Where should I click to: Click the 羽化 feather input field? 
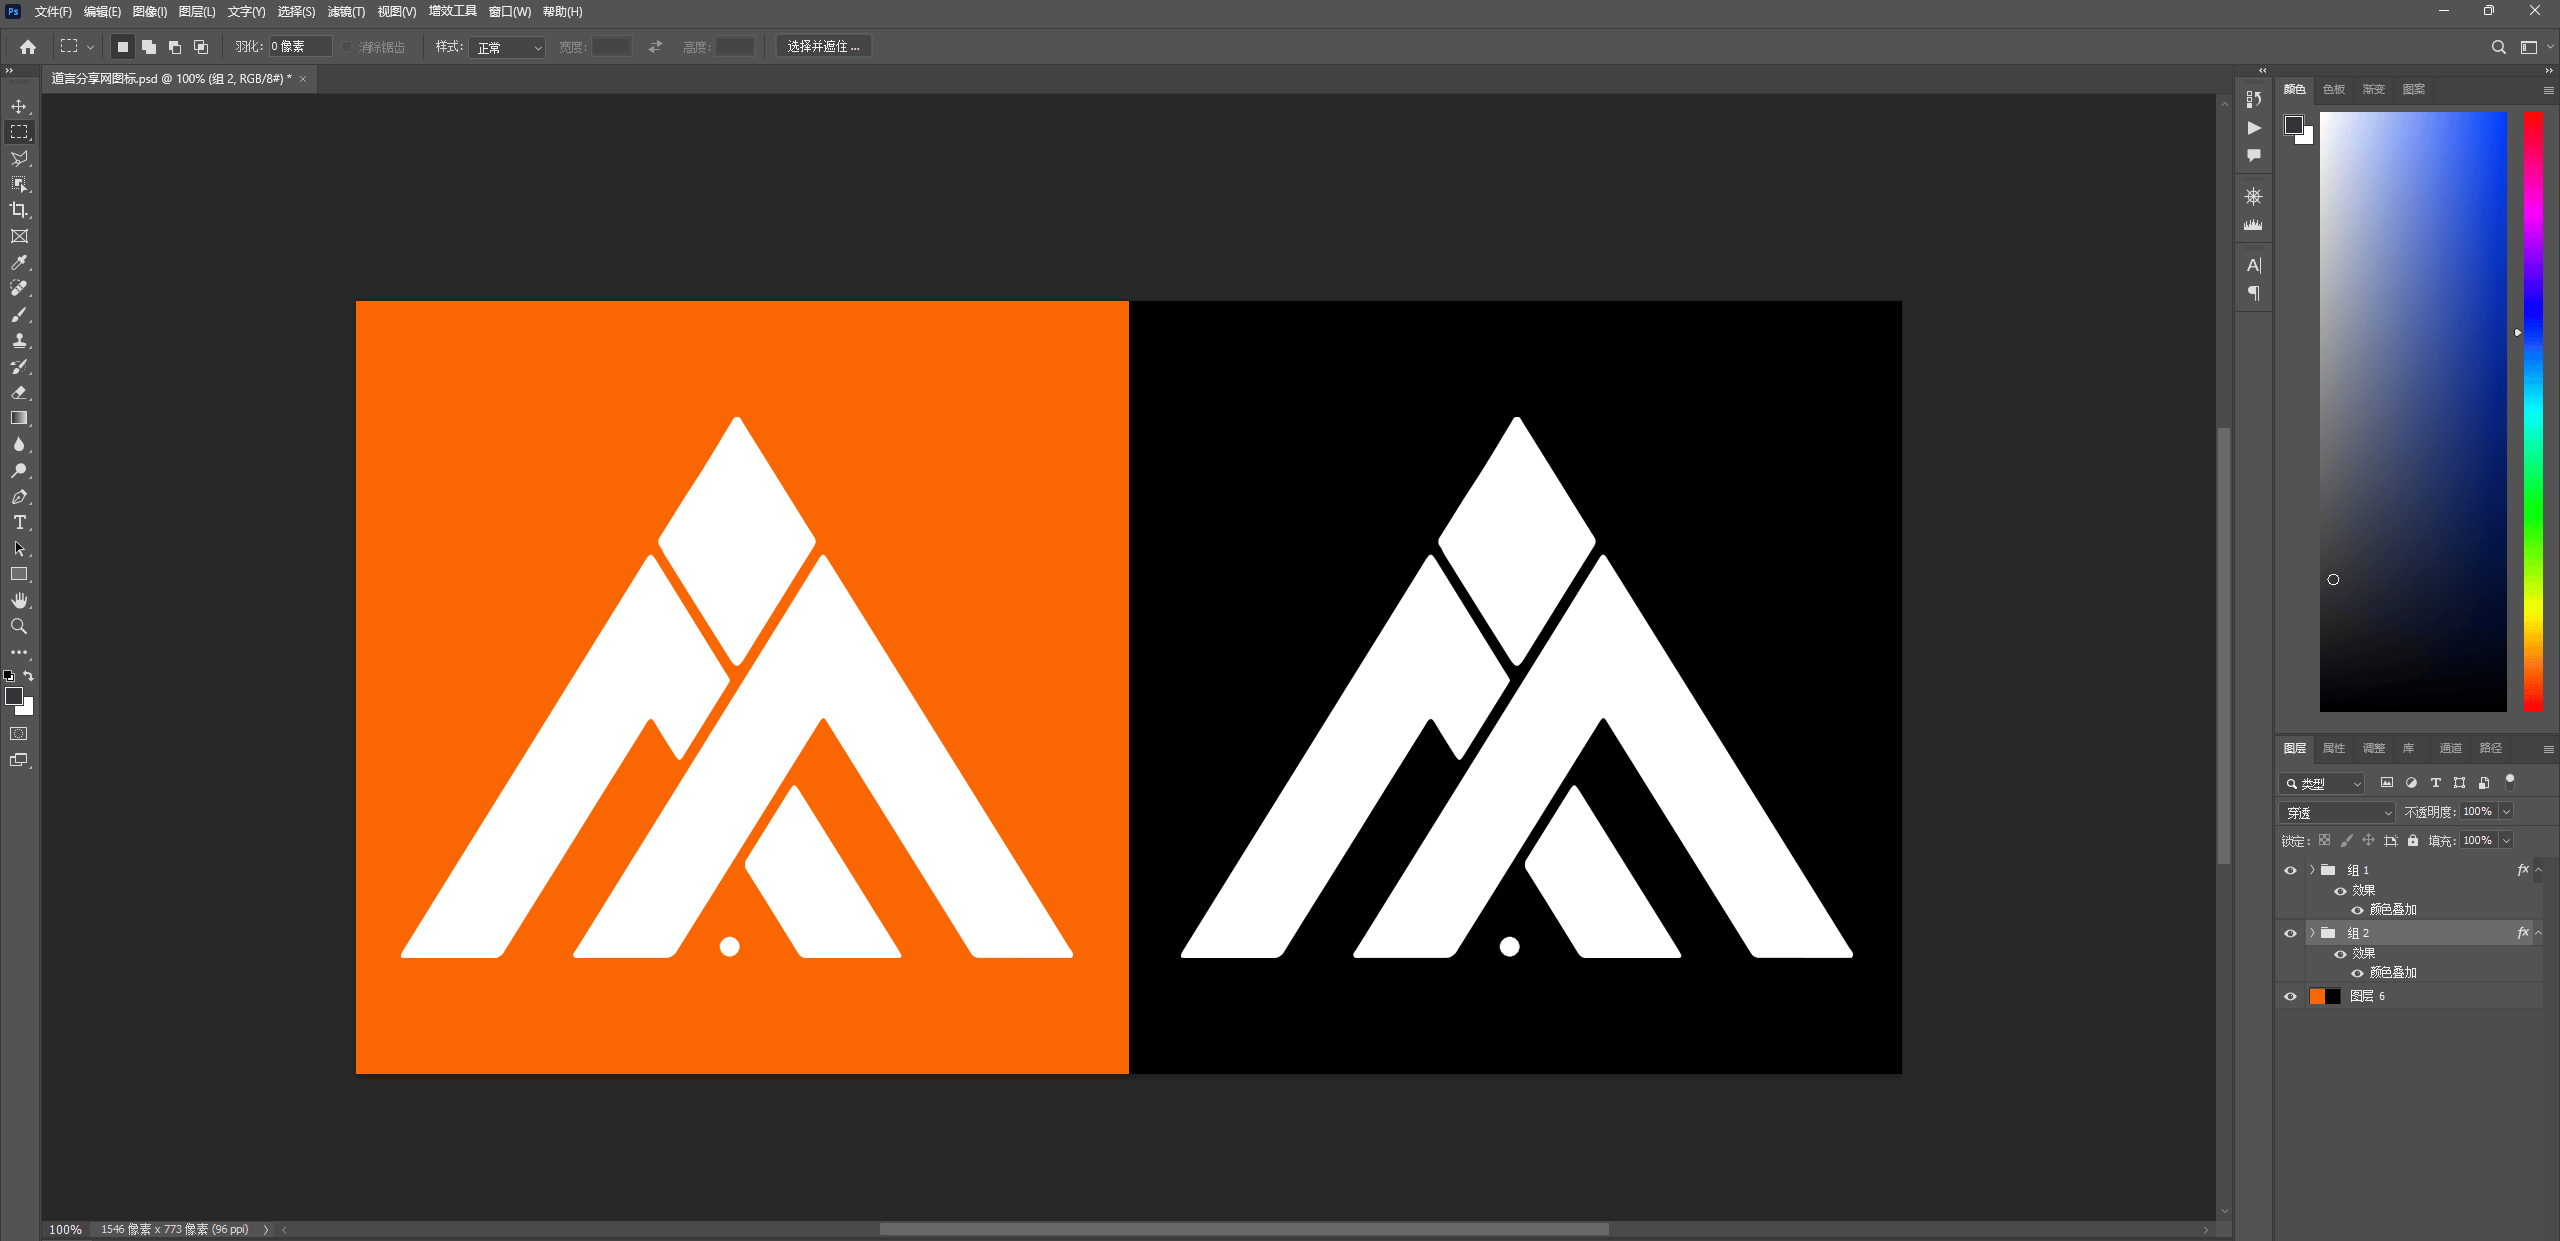tap(299, 47)
